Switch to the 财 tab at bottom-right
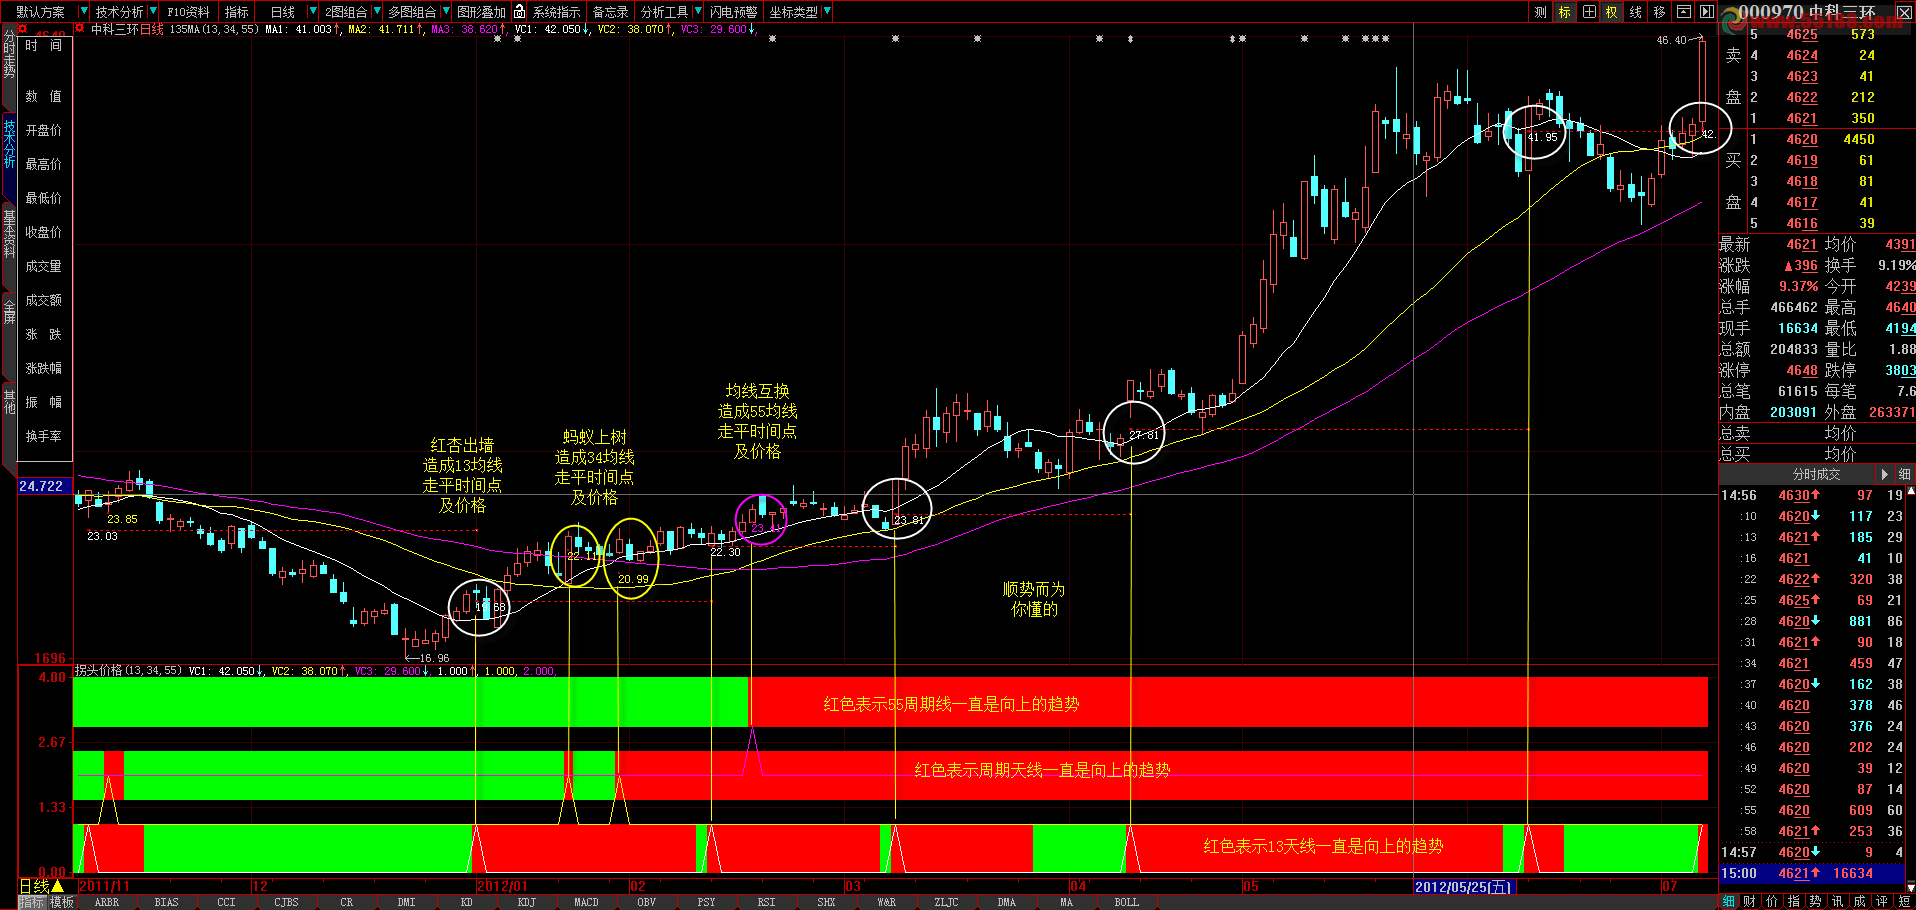The height and width of the screenshot is (910, 1916). [1749, 901]
